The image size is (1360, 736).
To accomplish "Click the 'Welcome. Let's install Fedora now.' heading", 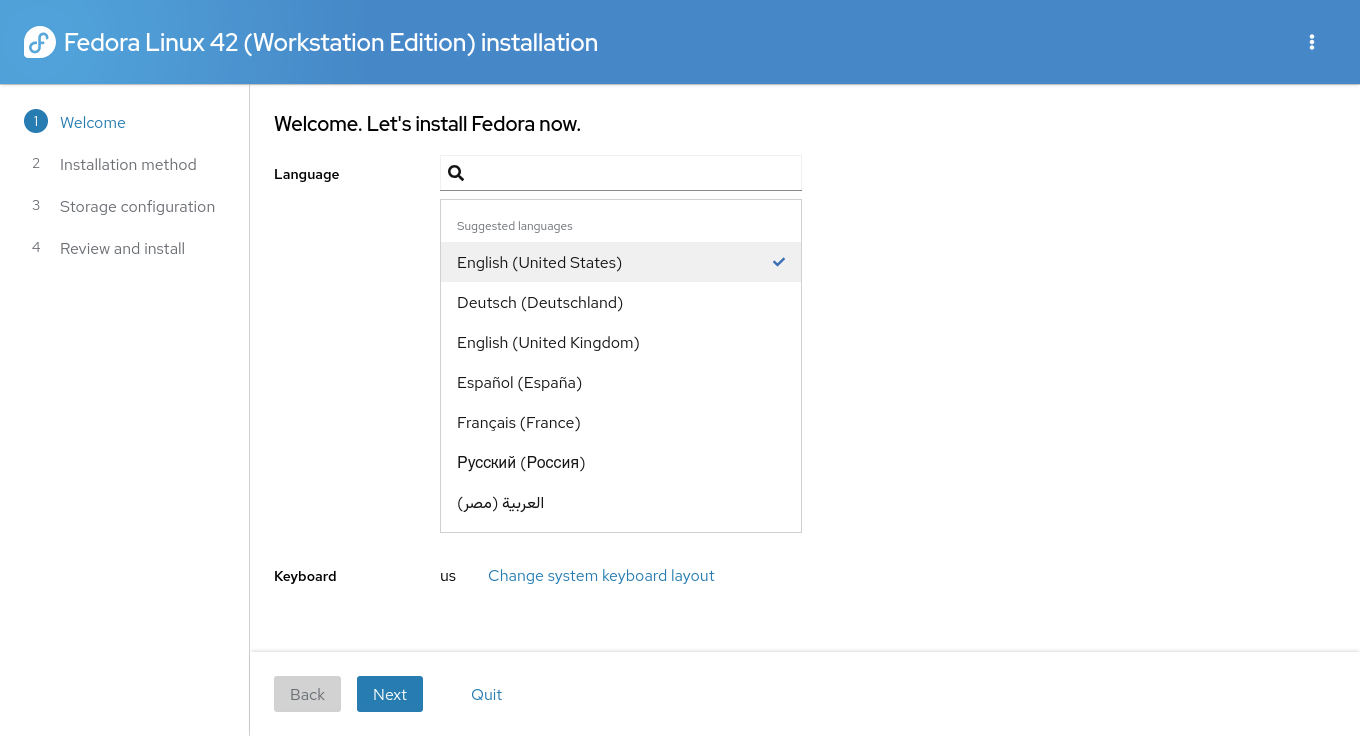I will coord(427,124).
